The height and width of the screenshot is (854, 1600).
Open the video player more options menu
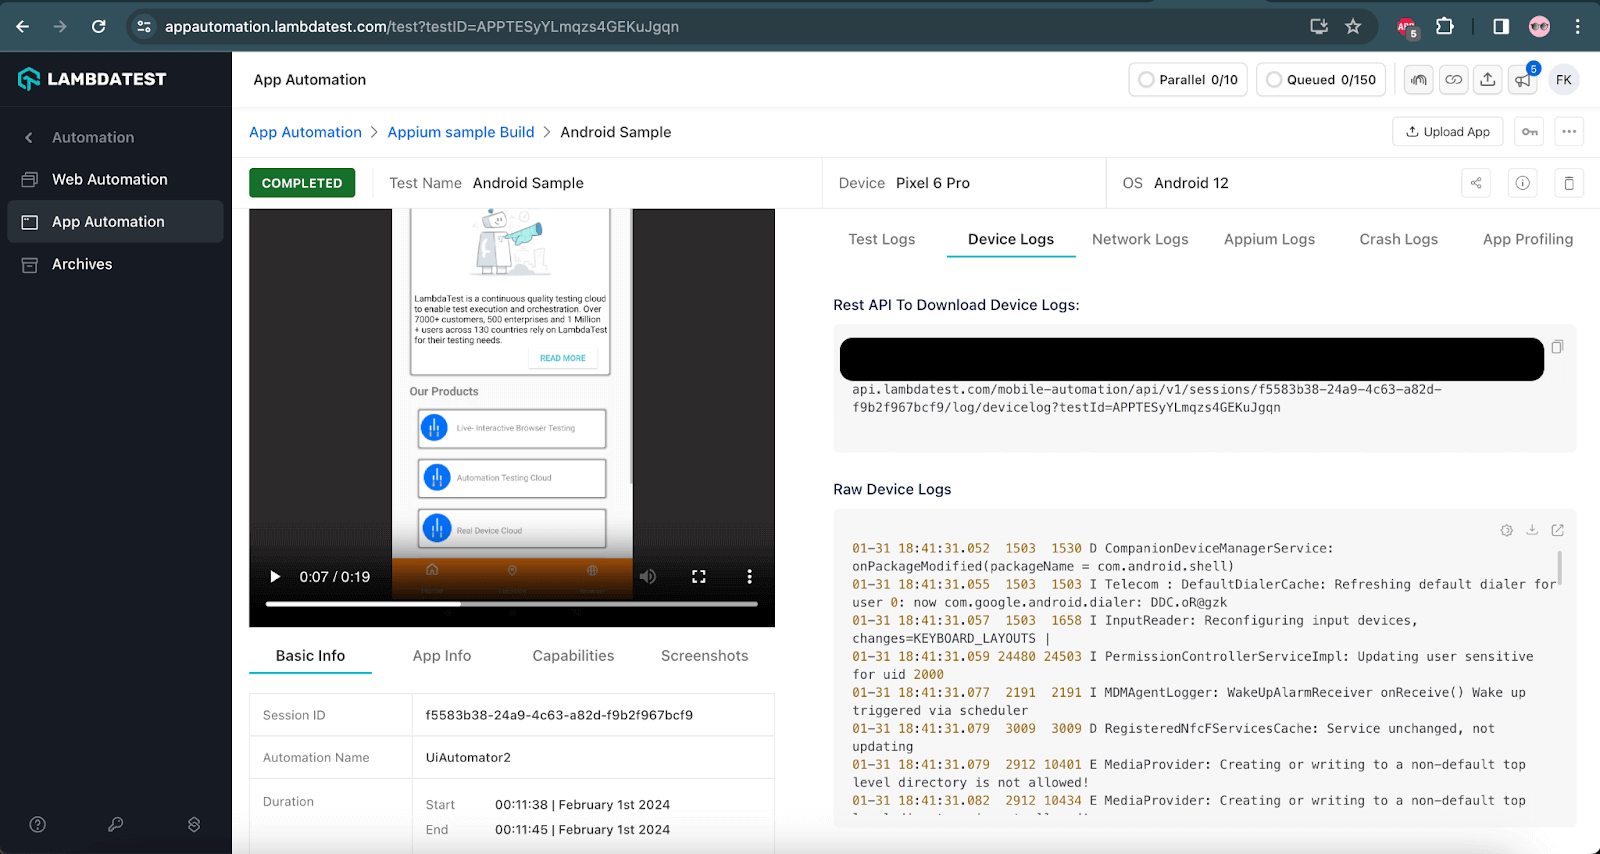point(749,577)
